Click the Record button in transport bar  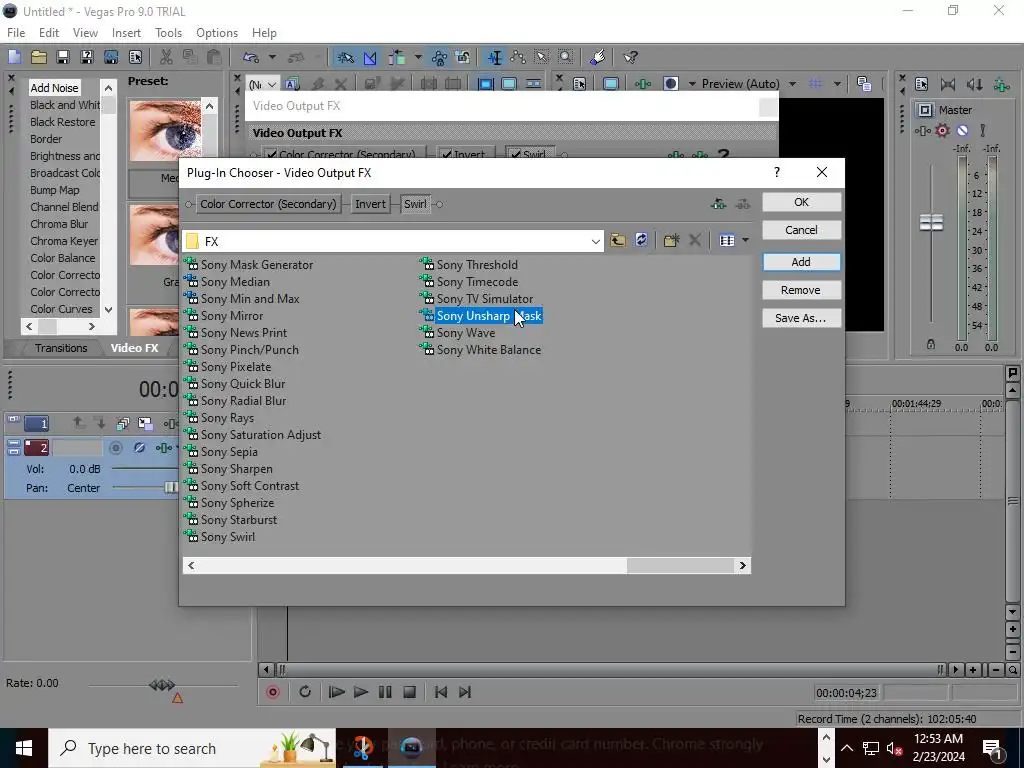pos(273,692)
